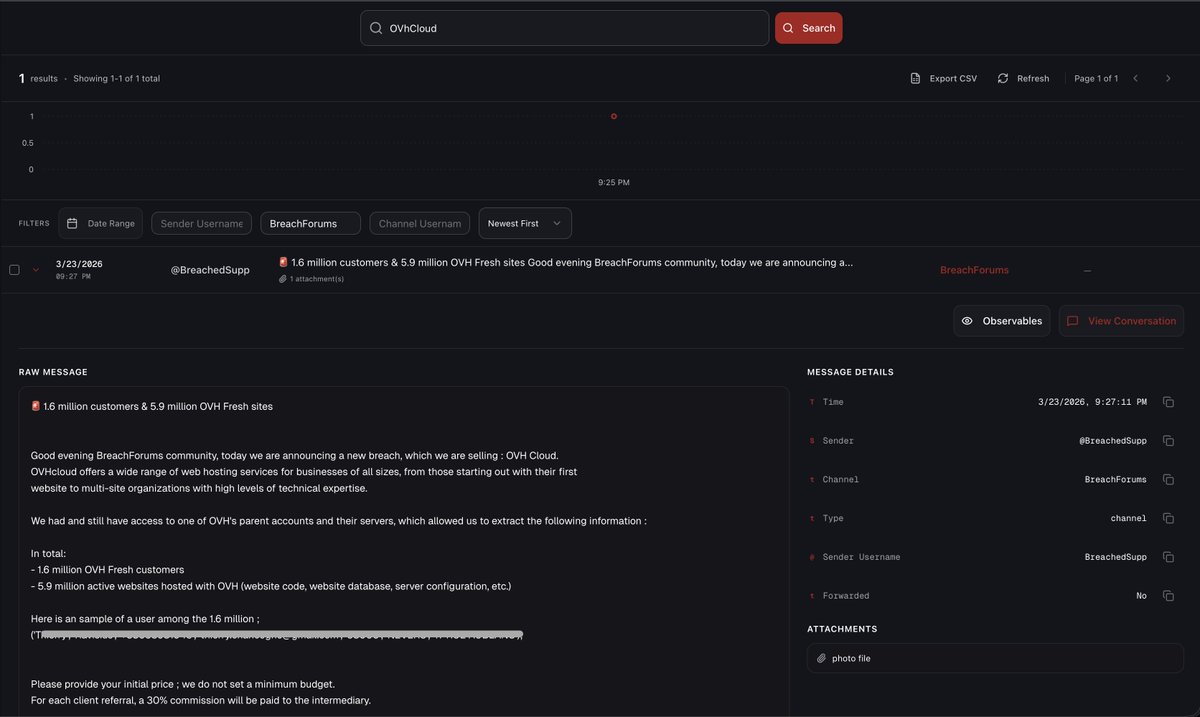Click the # icon beside Sender Username

[812, 557]
